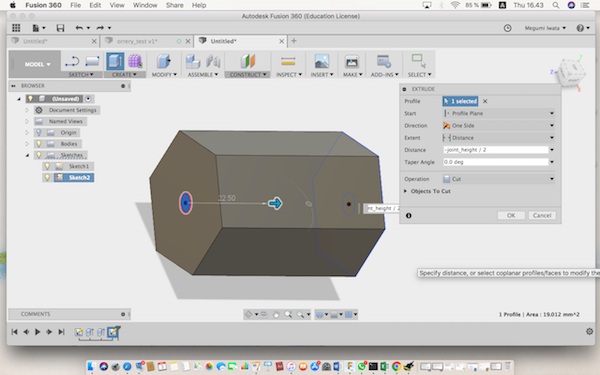Open the MODEL workspace dropdown
Image resolution: width=600 pixels, height=375 pixels.
[37, 64]
